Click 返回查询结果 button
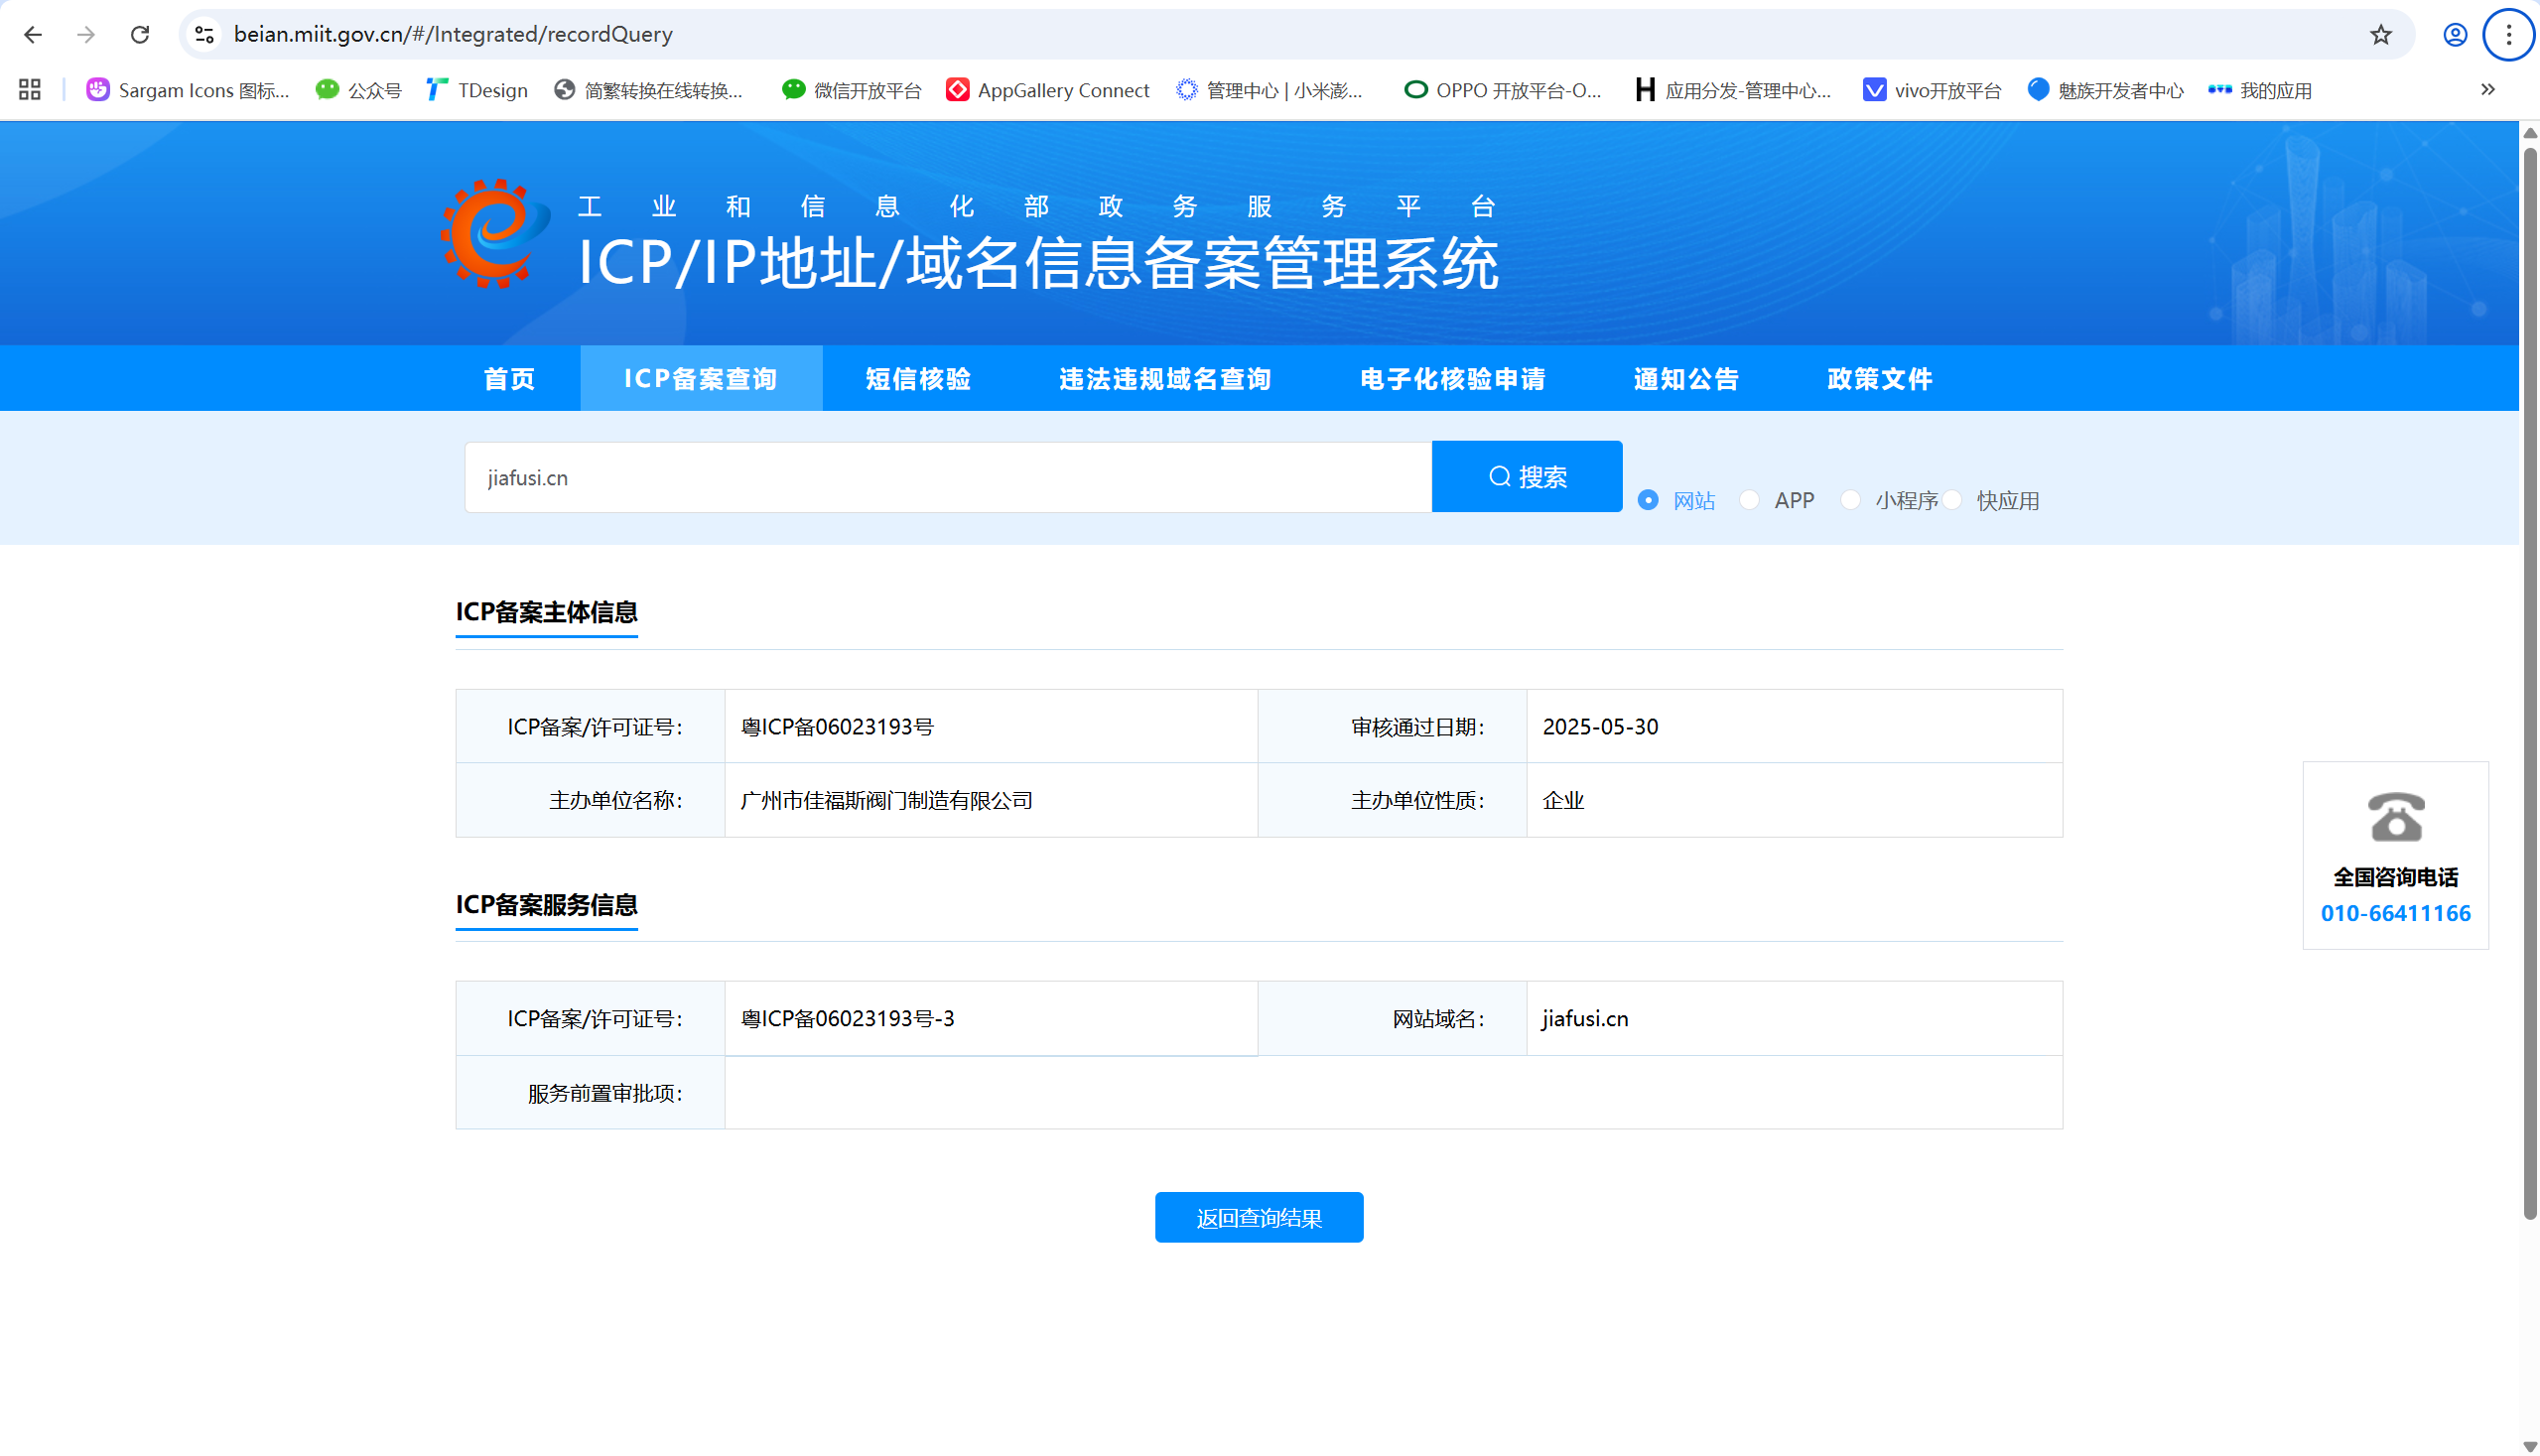 pyautogui.click(x=1258, y=1217)
